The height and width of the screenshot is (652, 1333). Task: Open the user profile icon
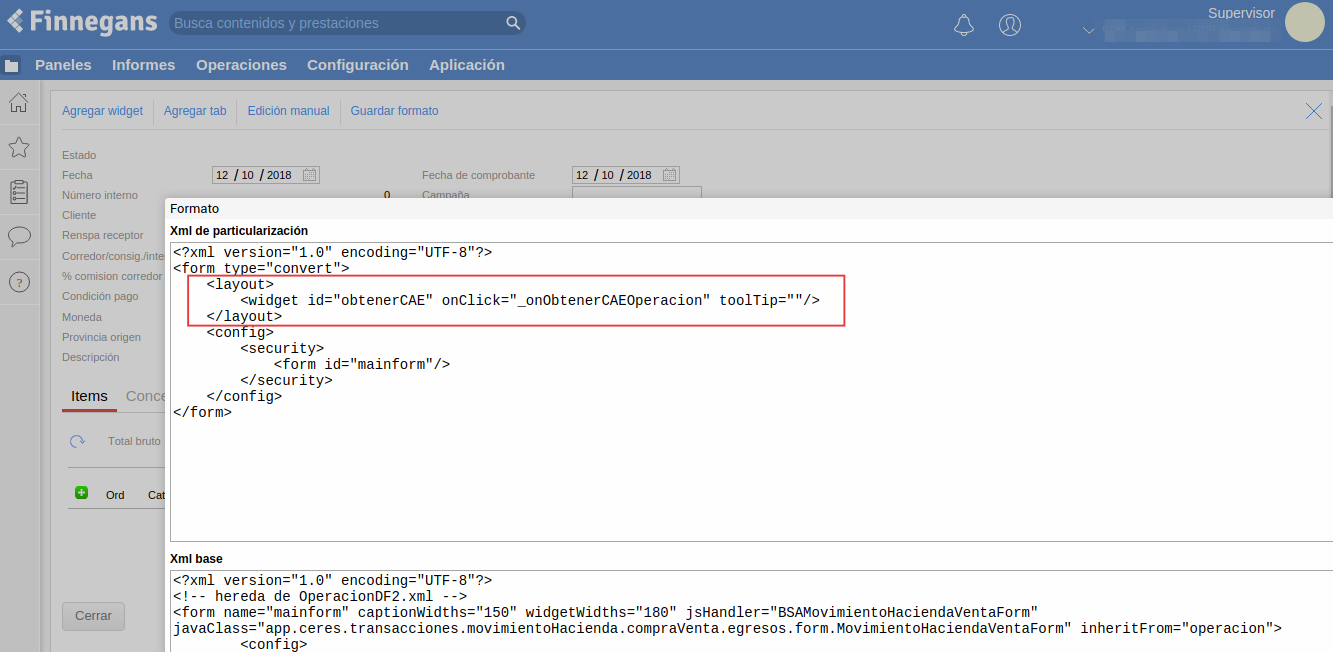1010,25
